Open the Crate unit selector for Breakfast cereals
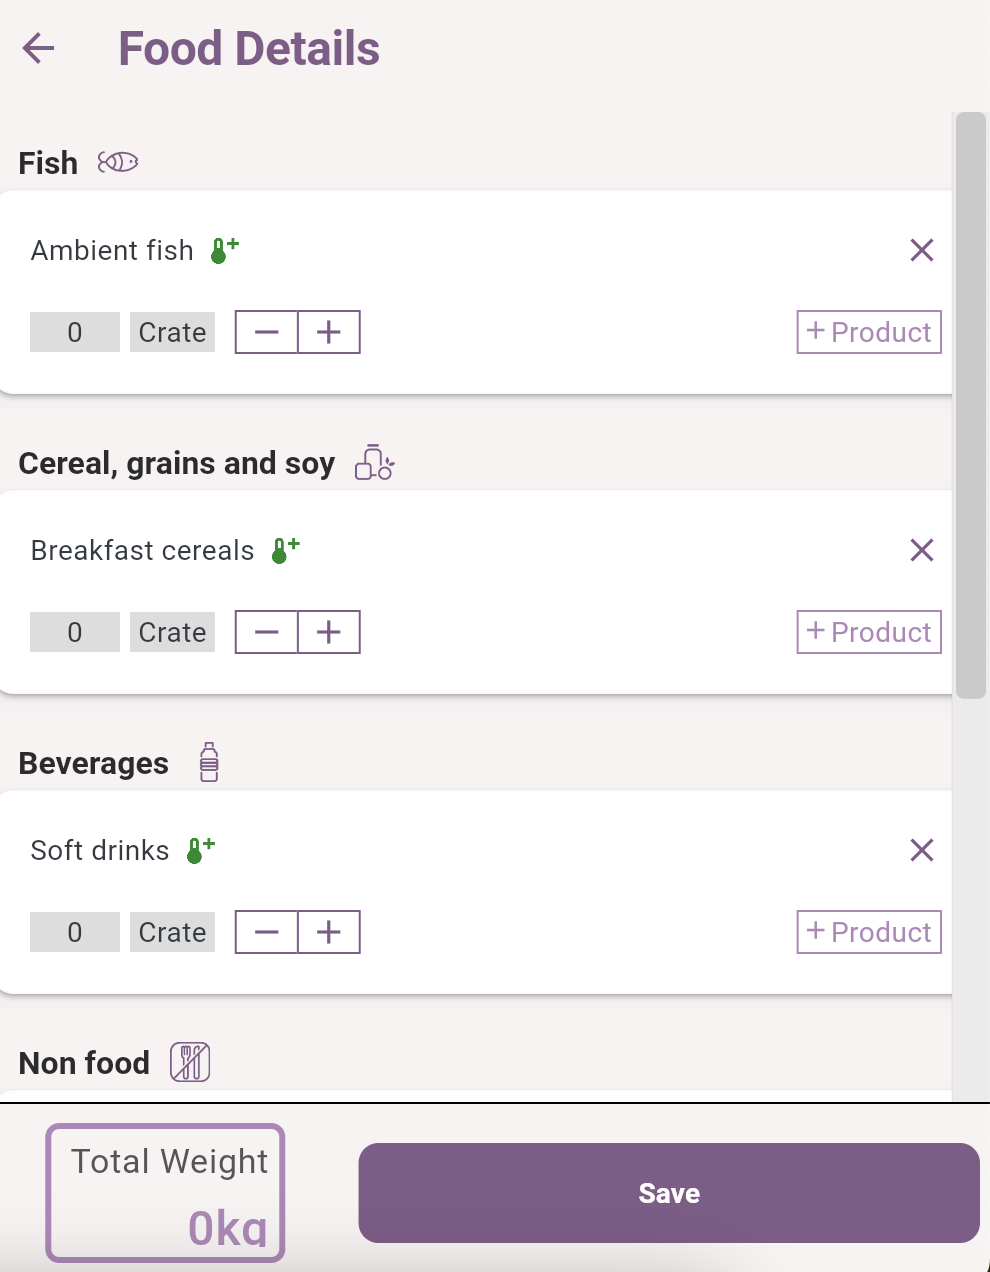The image size is (990, 1272). pyautogui.click(x=172, y=632)
